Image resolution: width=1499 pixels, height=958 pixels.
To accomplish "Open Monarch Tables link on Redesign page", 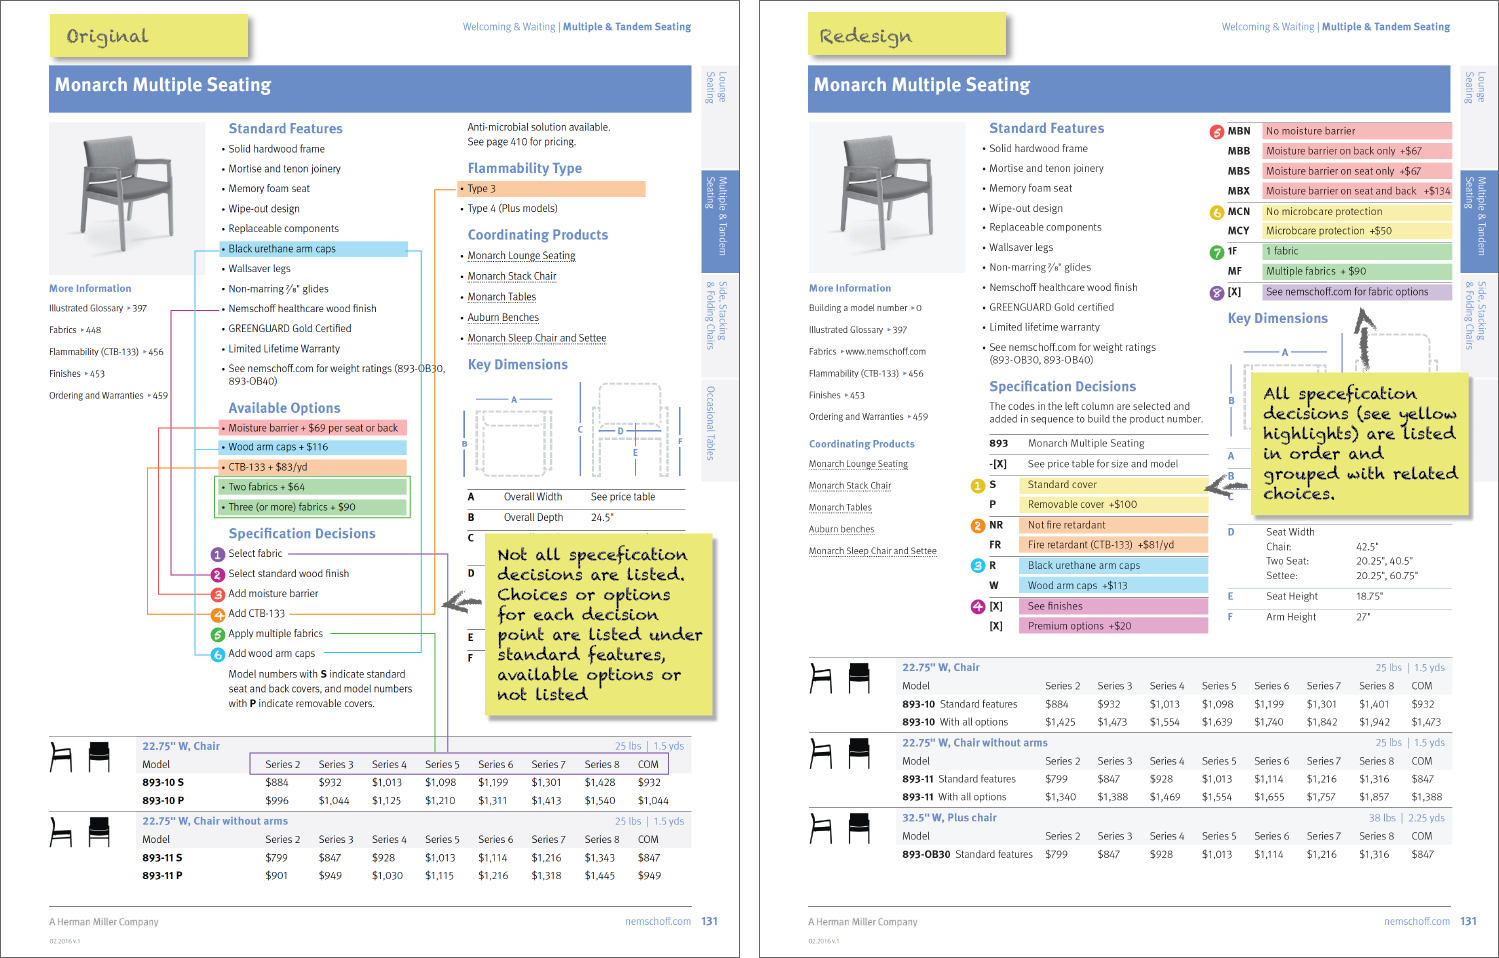I will [840, 508].
